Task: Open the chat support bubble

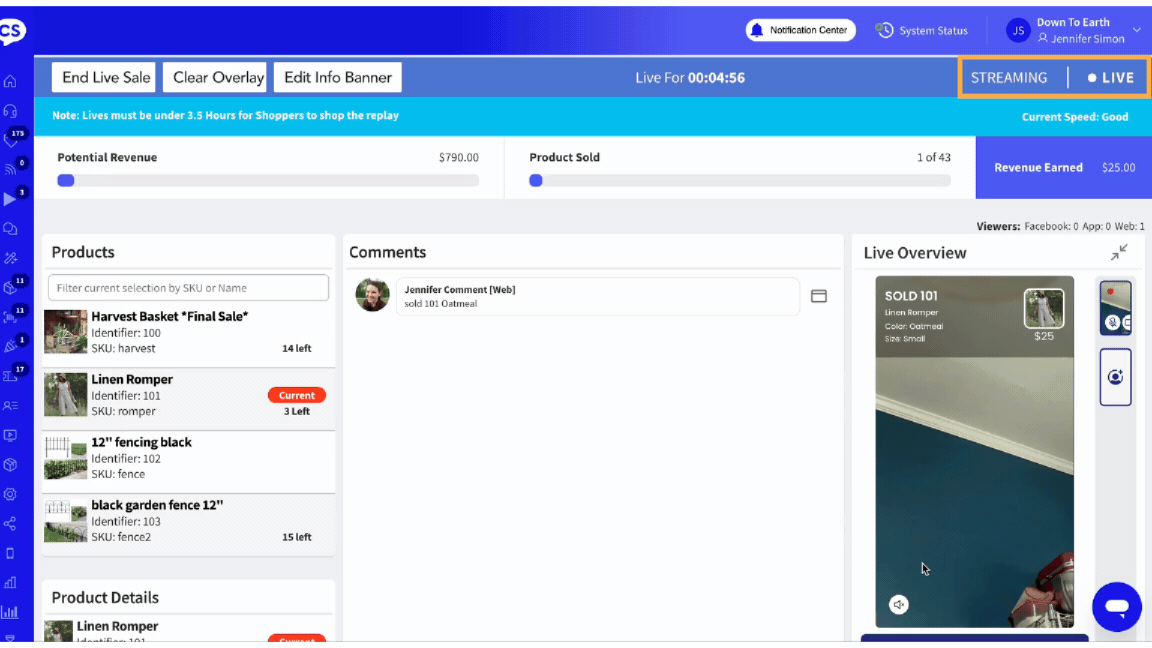Action: [x=1116, y=607]
